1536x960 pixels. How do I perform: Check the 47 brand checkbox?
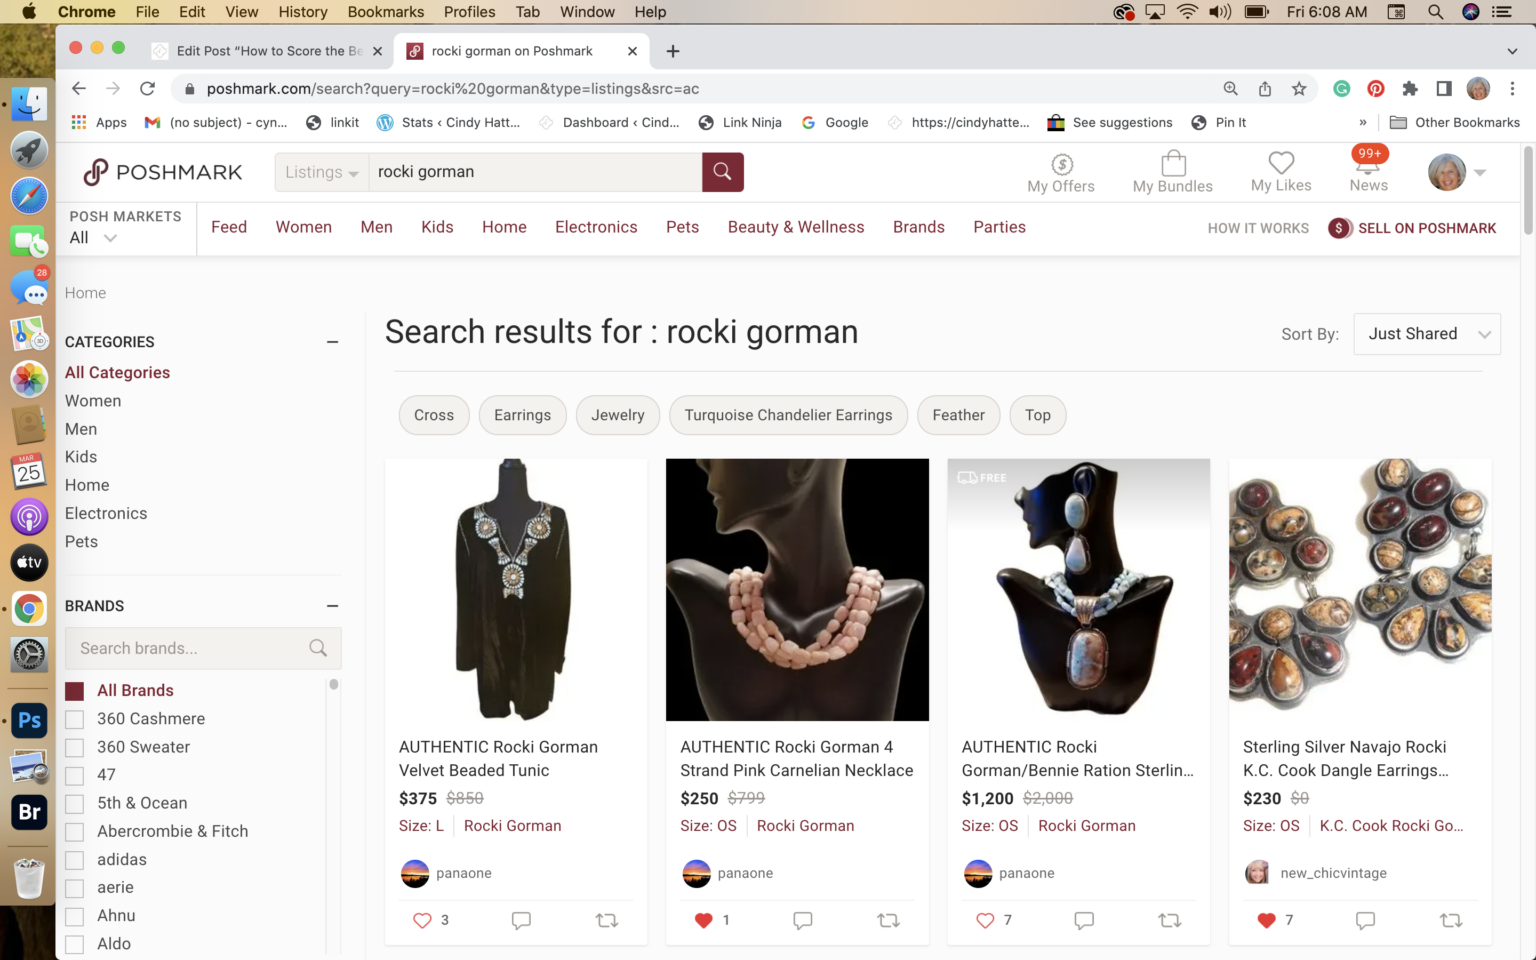coord(74,775)
